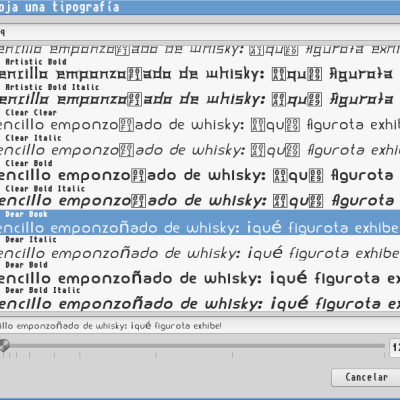Click the font search input field
The height and width of the screenshot is (400, 400).
click(x=200, y=32)
